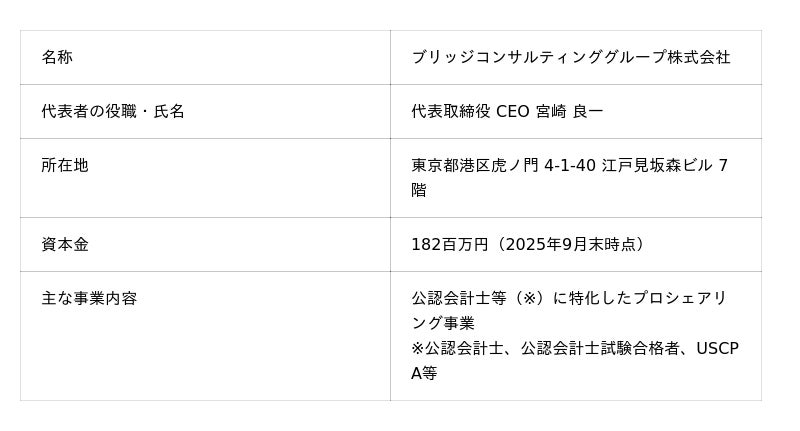Click the 代表取締役 title text
The width and height of the screenshot is (800, 431).
point(451,112)
